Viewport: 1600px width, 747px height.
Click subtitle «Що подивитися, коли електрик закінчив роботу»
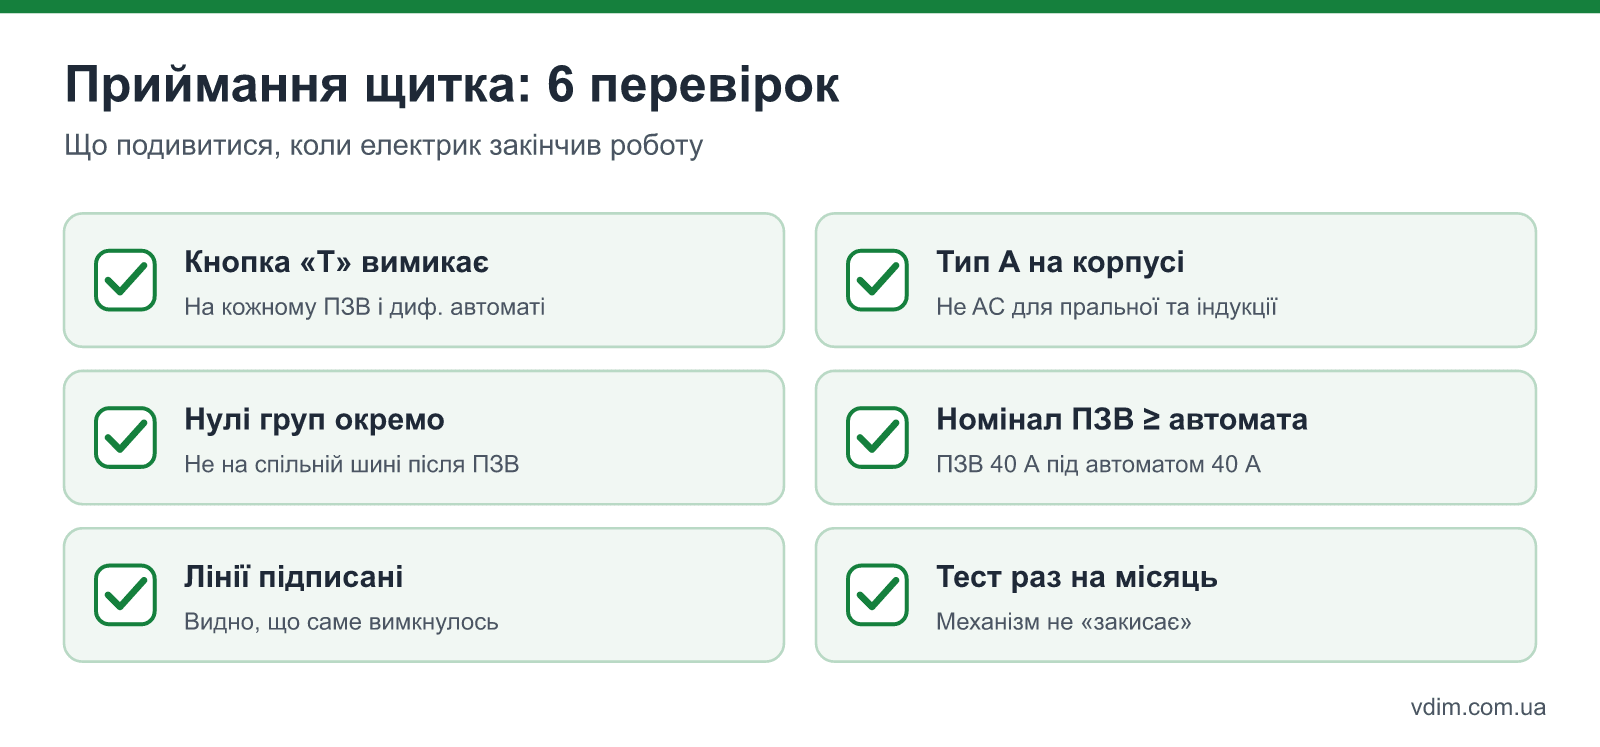point(384,146)
